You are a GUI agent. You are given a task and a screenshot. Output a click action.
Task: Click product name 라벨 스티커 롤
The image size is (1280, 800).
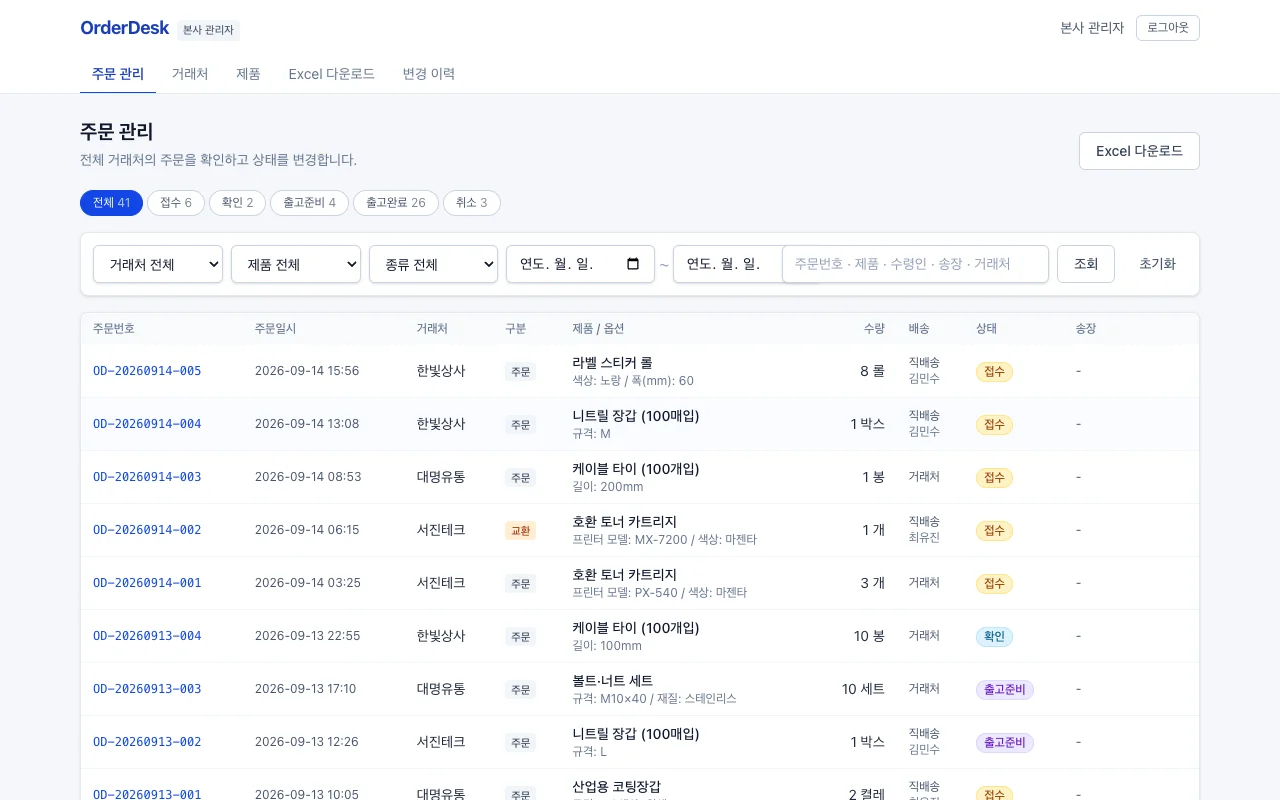tap(612, 362)
